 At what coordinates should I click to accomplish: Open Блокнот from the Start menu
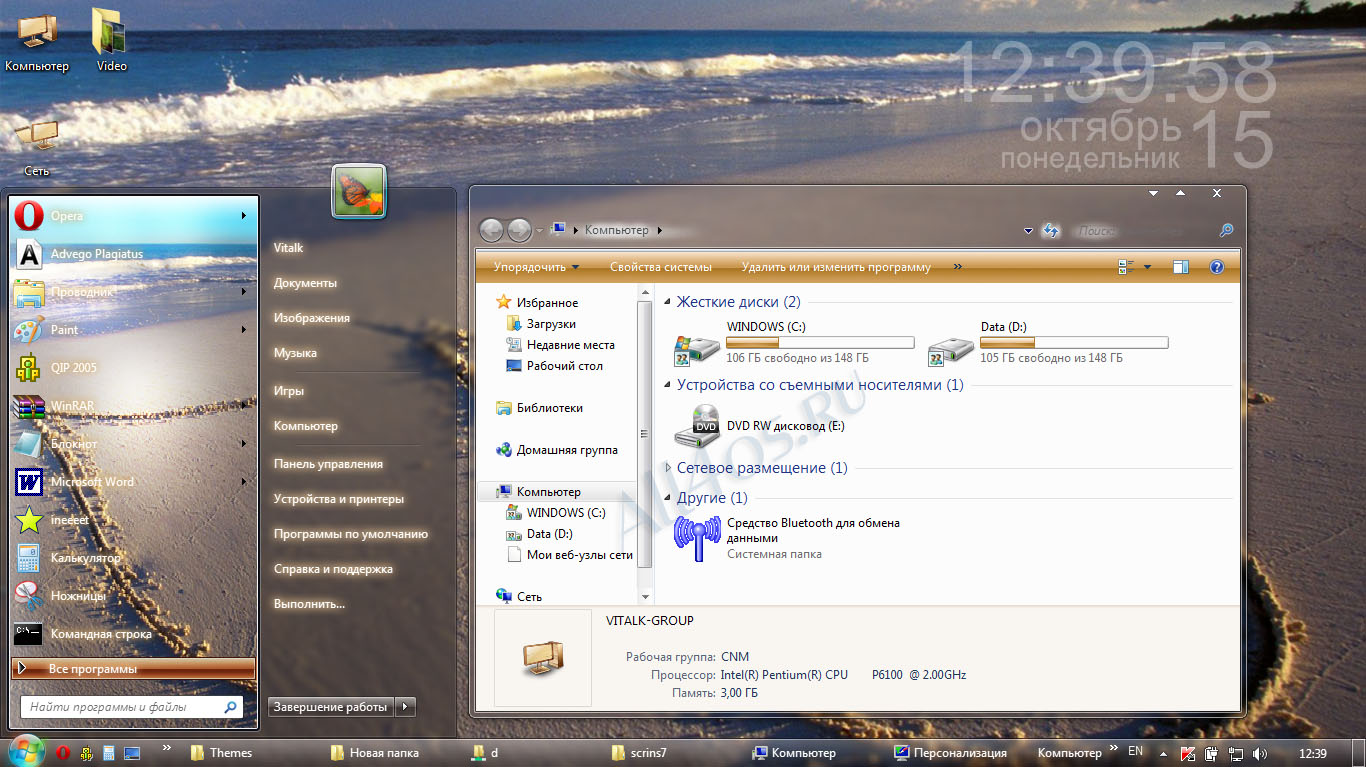point(133,444)
